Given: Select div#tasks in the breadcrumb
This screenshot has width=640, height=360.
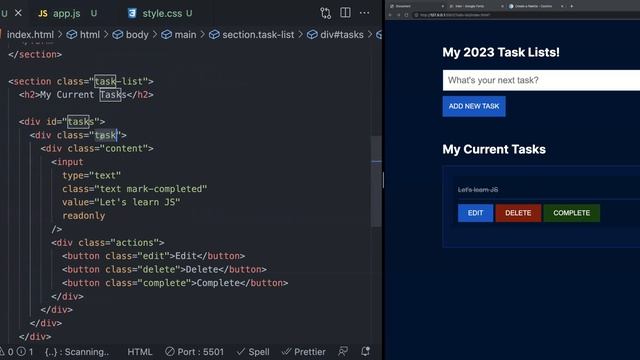Looking at the screenshot, I should (x=342, y=35).
